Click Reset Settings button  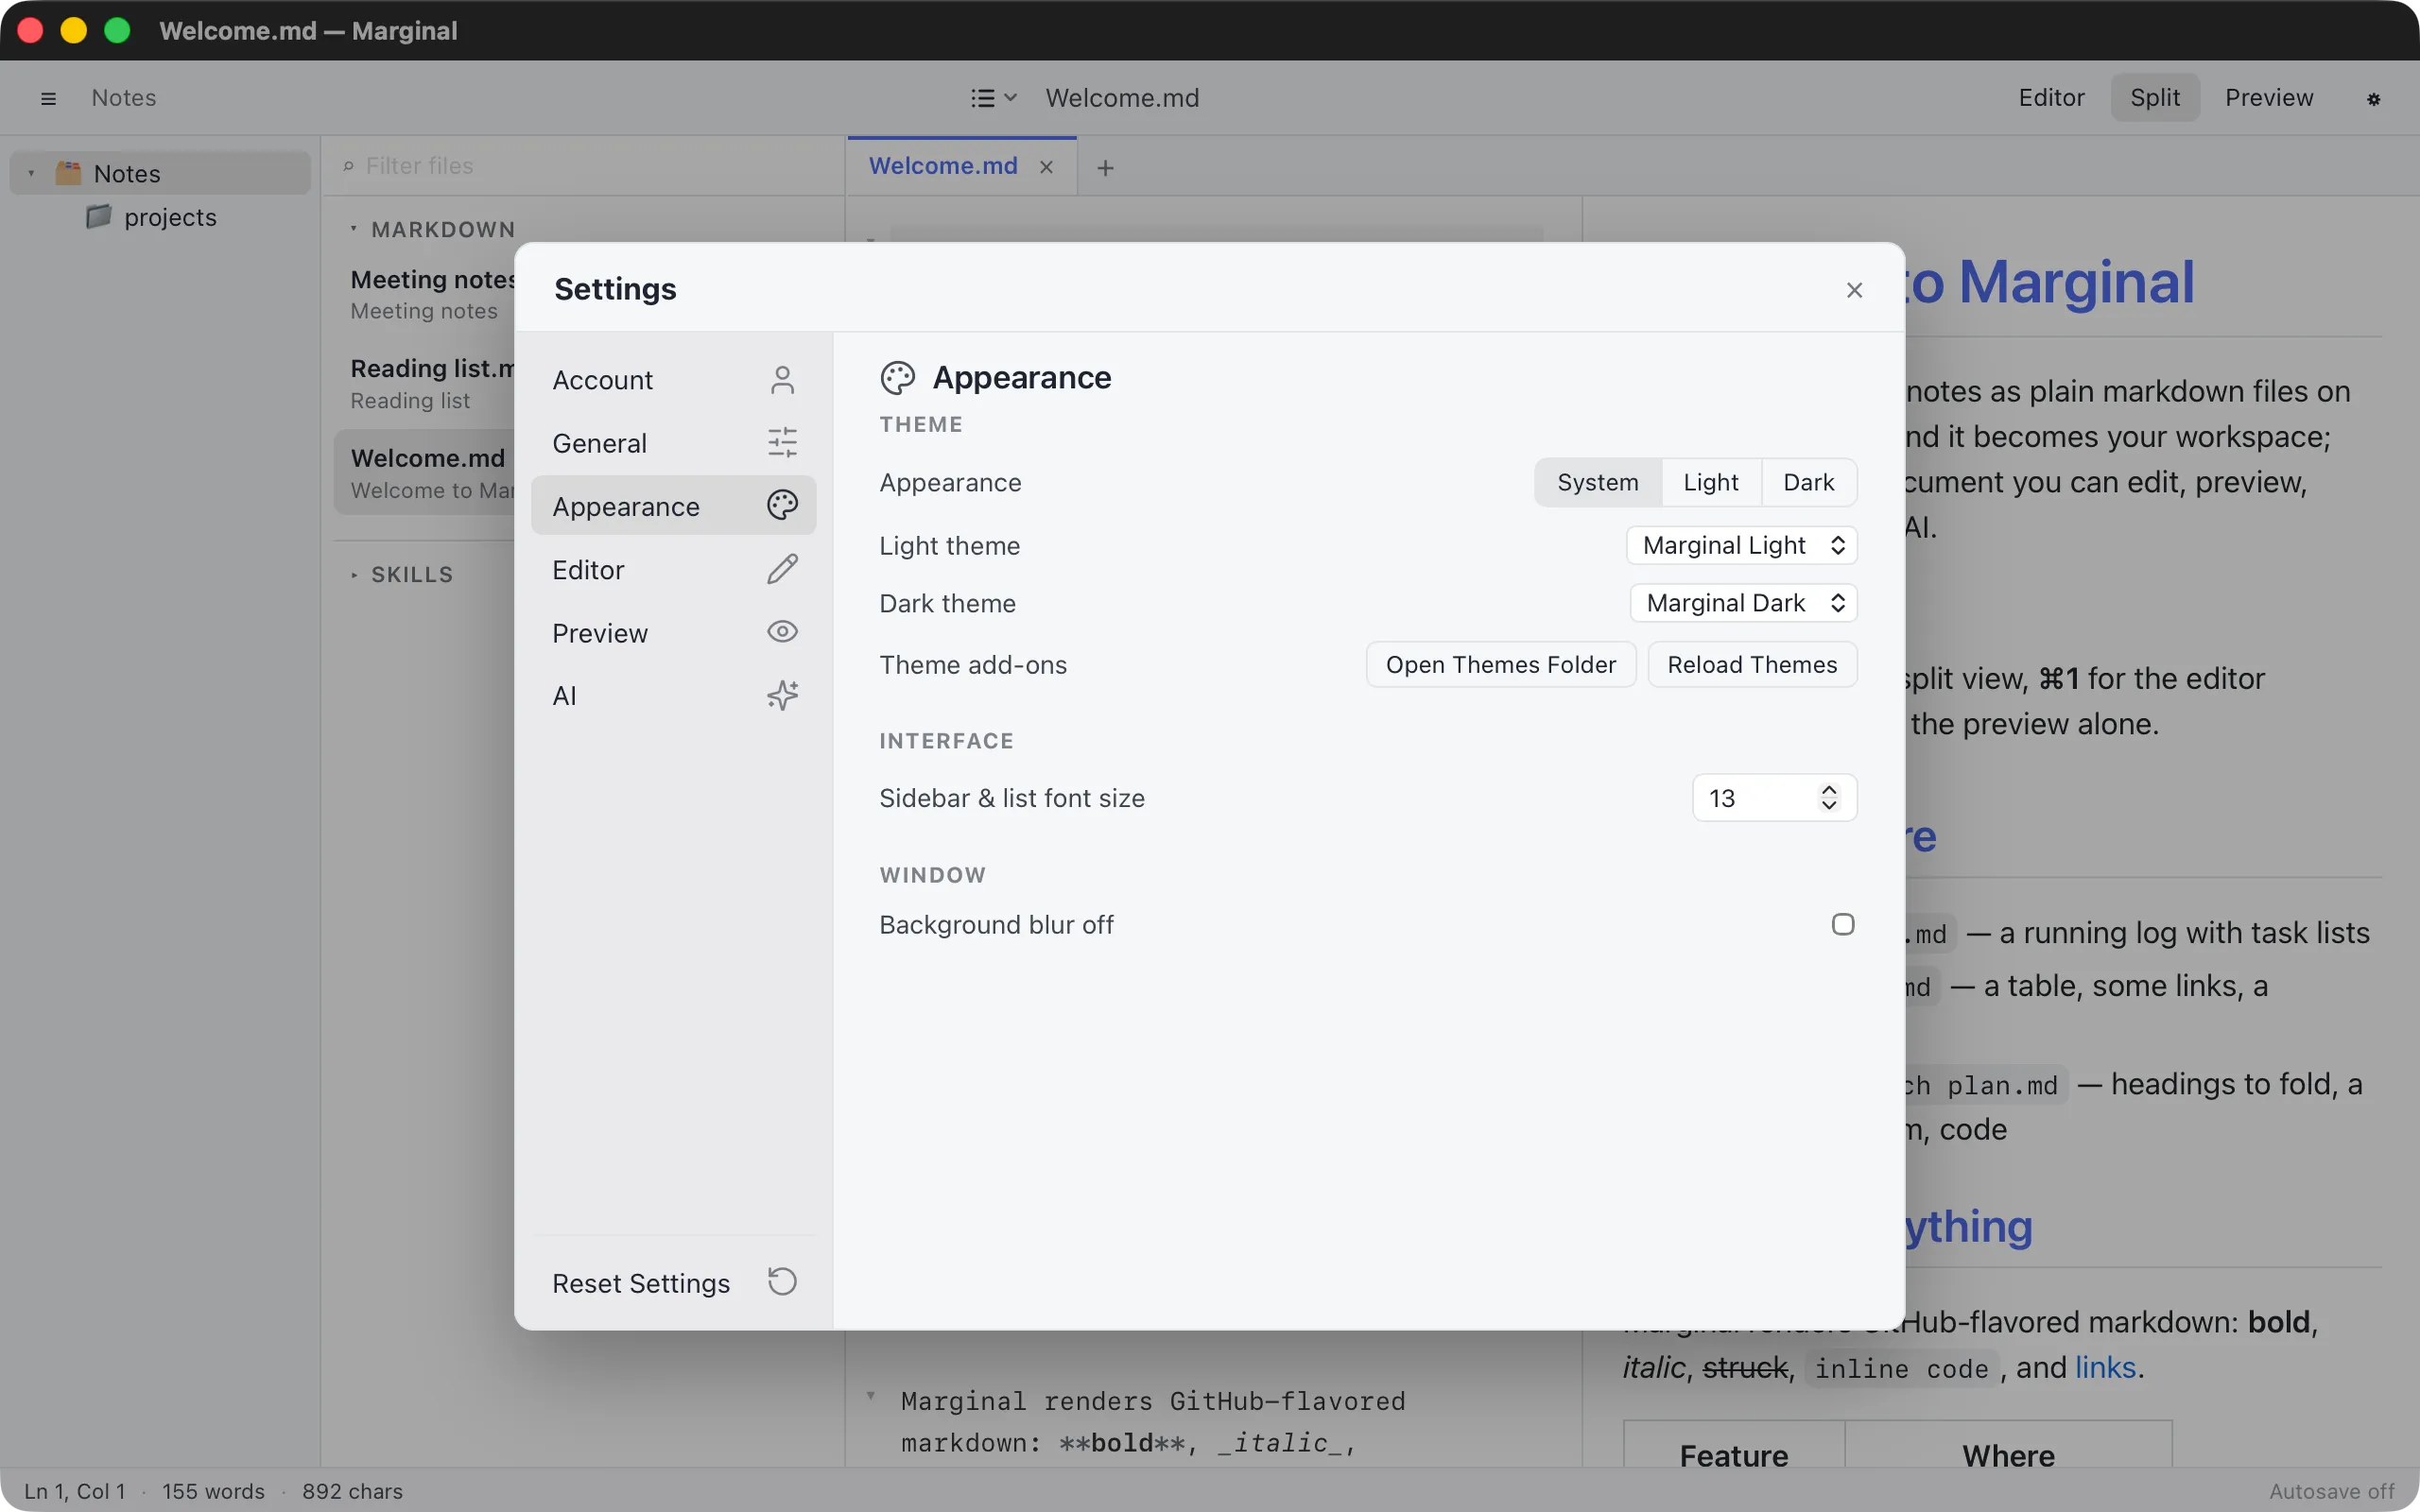673,1283
